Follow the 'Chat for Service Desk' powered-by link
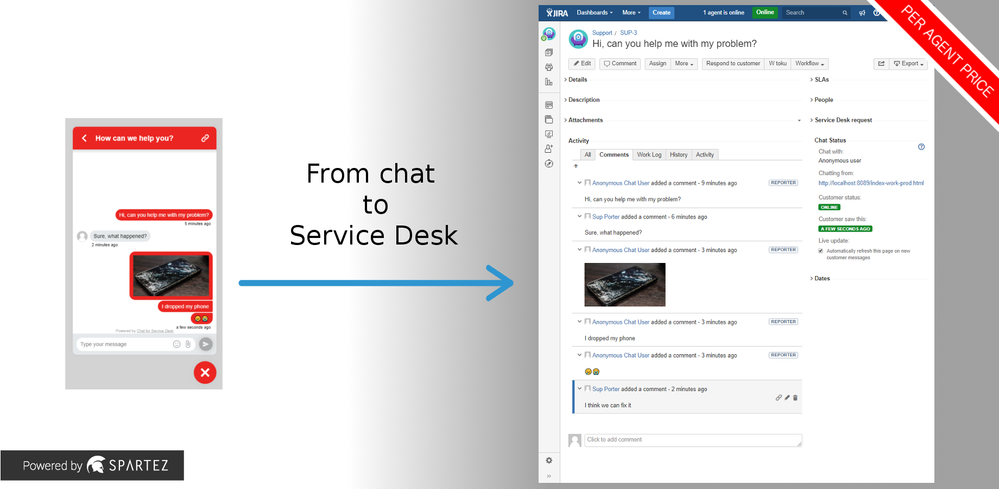This screenshot has height=489, width=999. (155, 331)
